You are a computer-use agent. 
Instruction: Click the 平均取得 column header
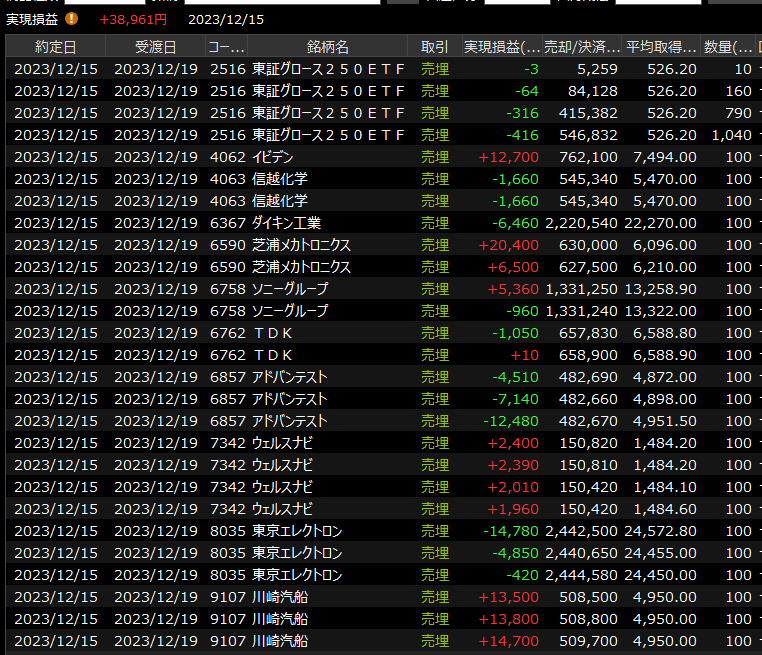coord(661,47)
